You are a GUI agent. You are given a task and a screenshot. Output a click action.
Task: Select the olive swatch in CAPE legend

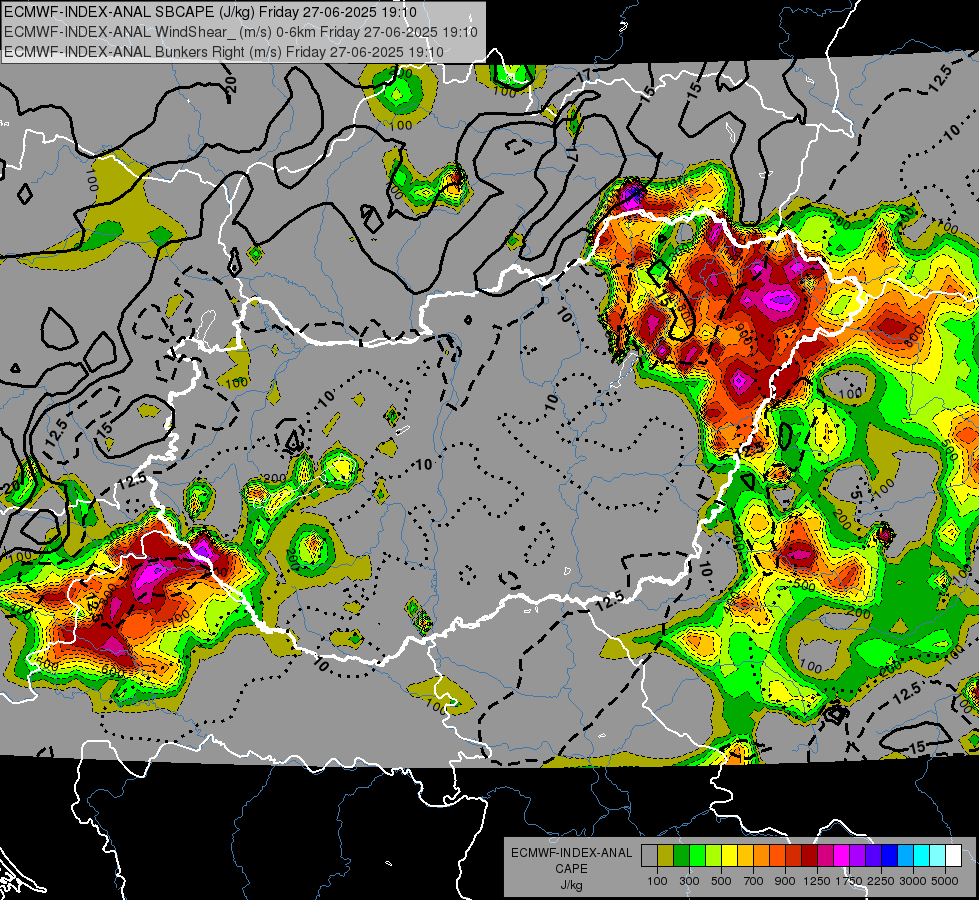click(x=665, y=856)
